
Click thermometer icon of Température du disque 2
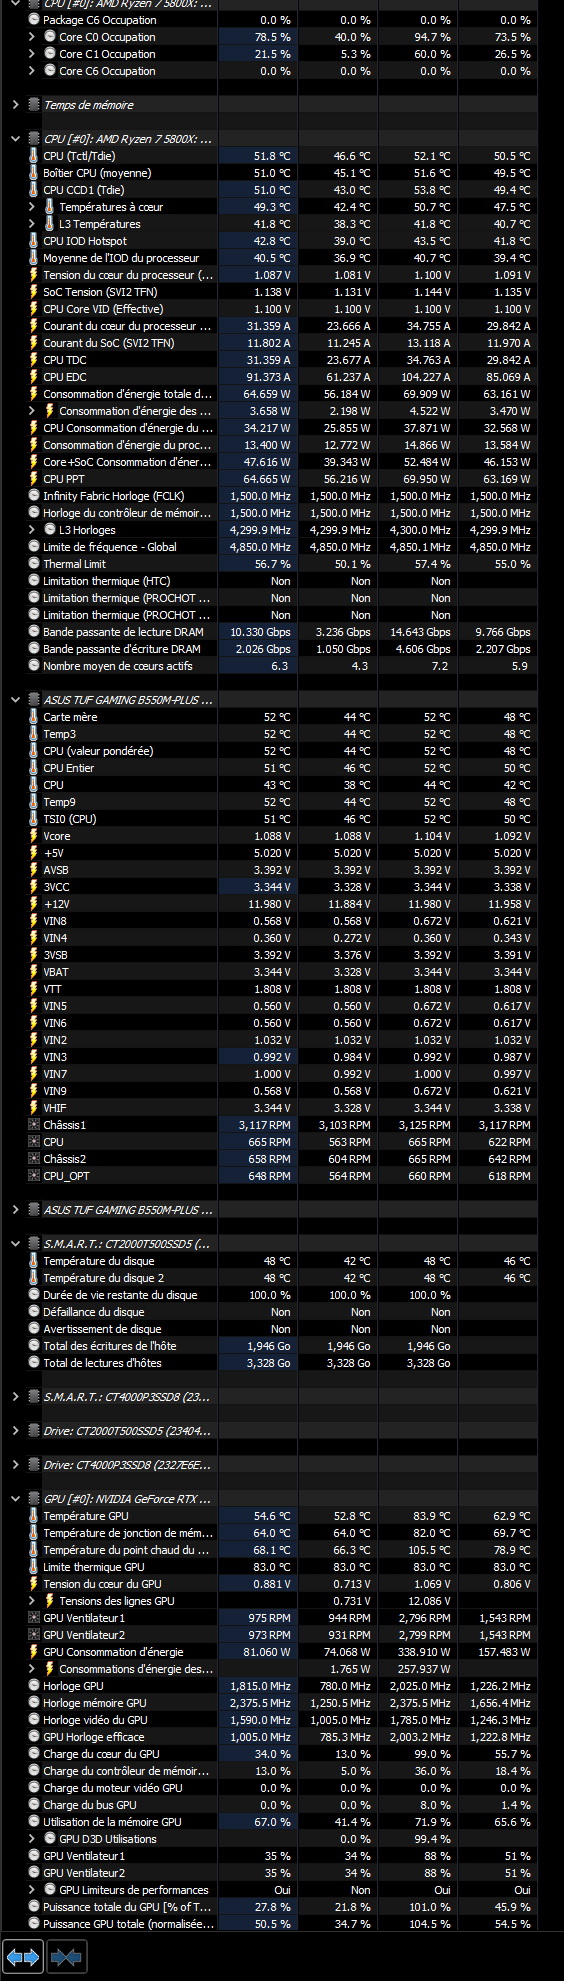(x=34, y=1278)
